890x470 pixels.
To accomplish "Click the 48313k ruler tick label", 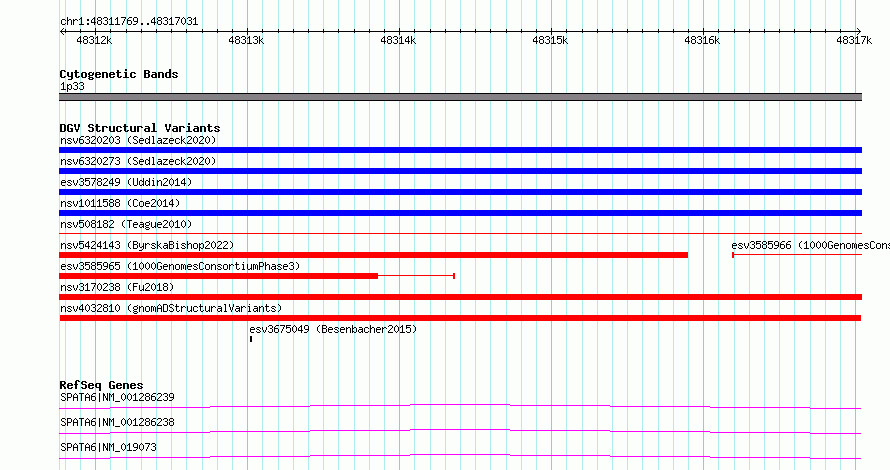I will pos(246,40).
